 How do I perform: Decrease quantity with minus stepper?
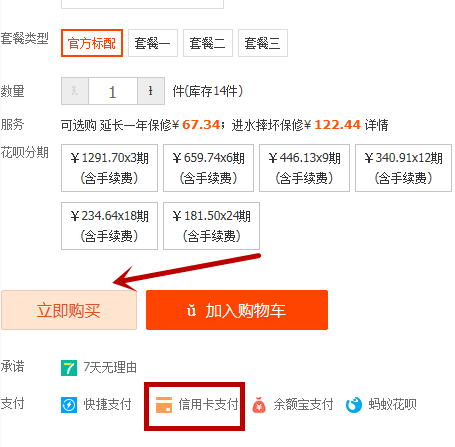[x=75, y=91]
